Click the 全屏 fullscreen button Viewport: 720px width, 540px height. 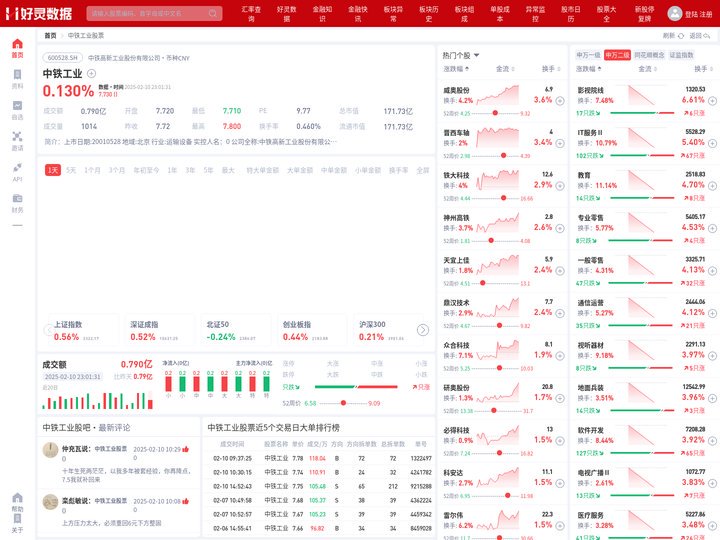(x=422, y=170)
